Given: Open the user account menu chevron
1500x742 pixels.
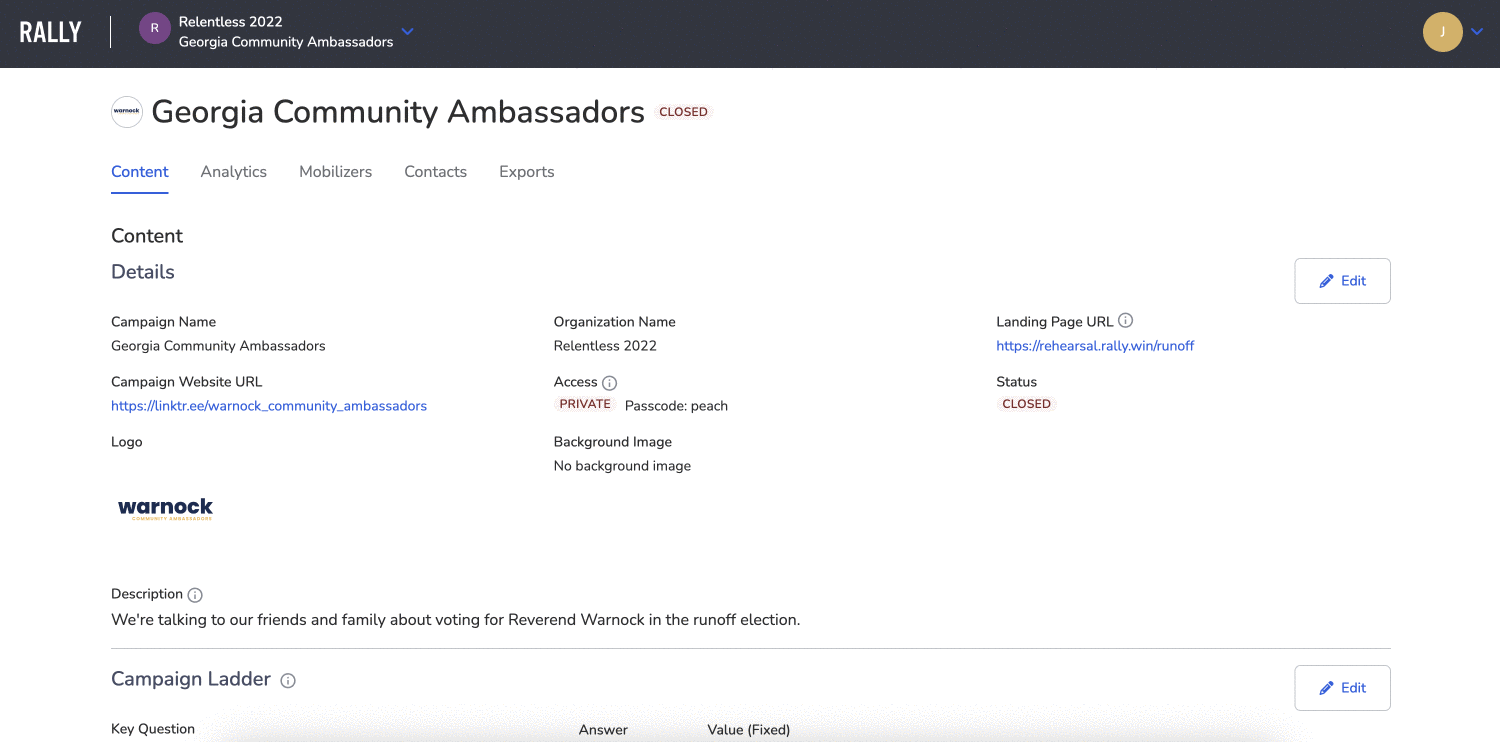Looking at the screenshot, I should tap(1477, 32).
